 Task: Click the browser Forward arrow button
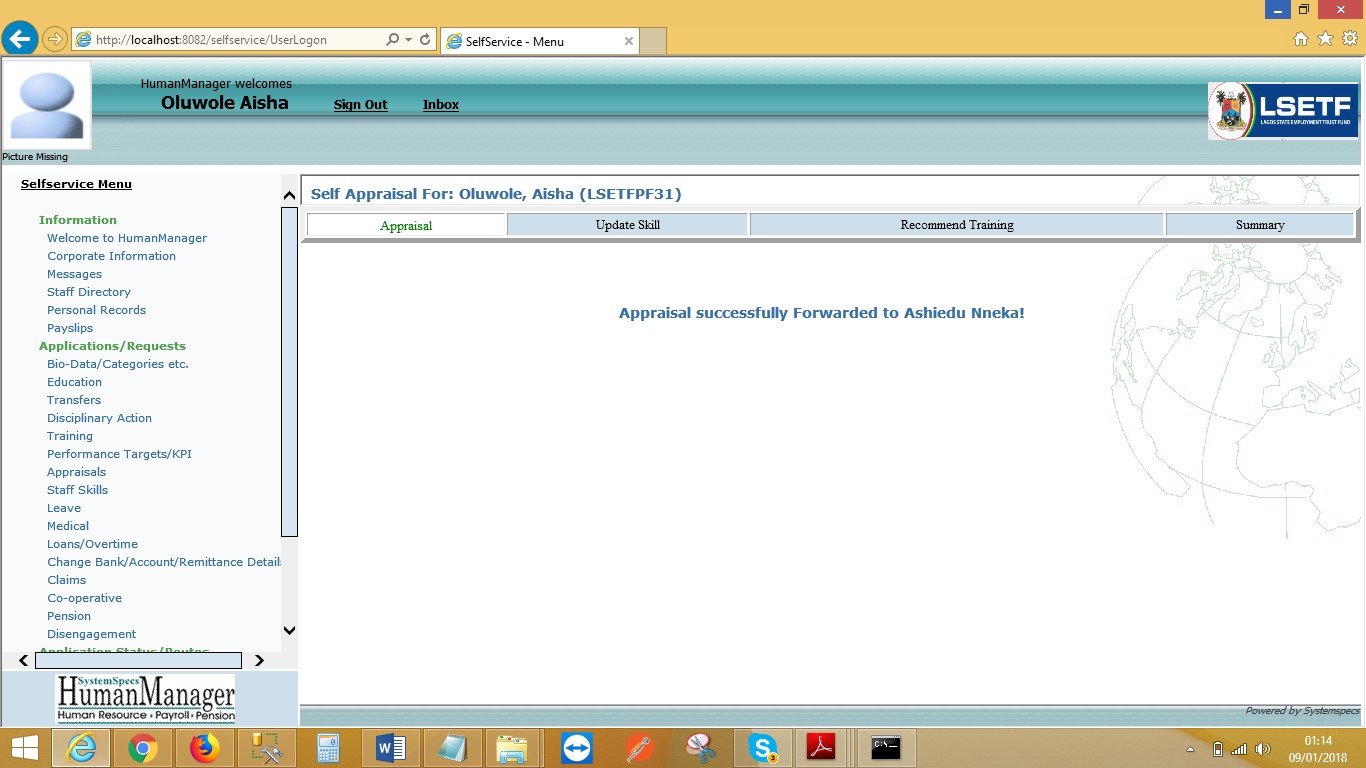coord(54,40)
